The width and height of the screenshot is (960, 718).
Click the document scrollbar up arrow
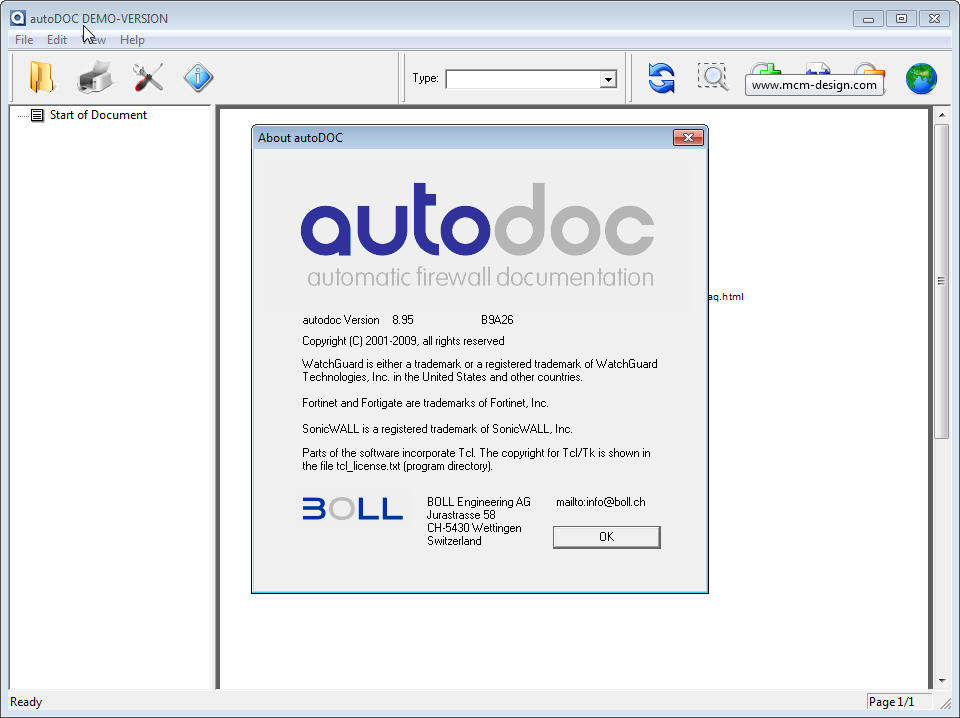click(x=942, y=115)
